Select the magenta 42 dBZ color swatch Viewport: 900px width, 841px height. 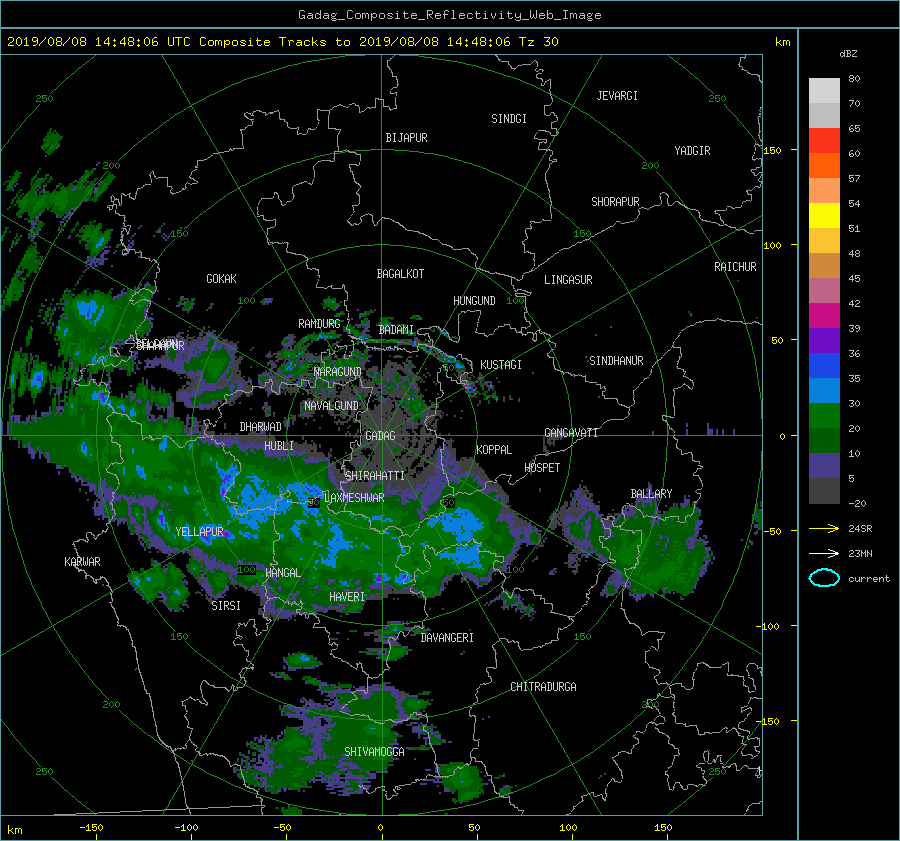click(x=824, y=315)
